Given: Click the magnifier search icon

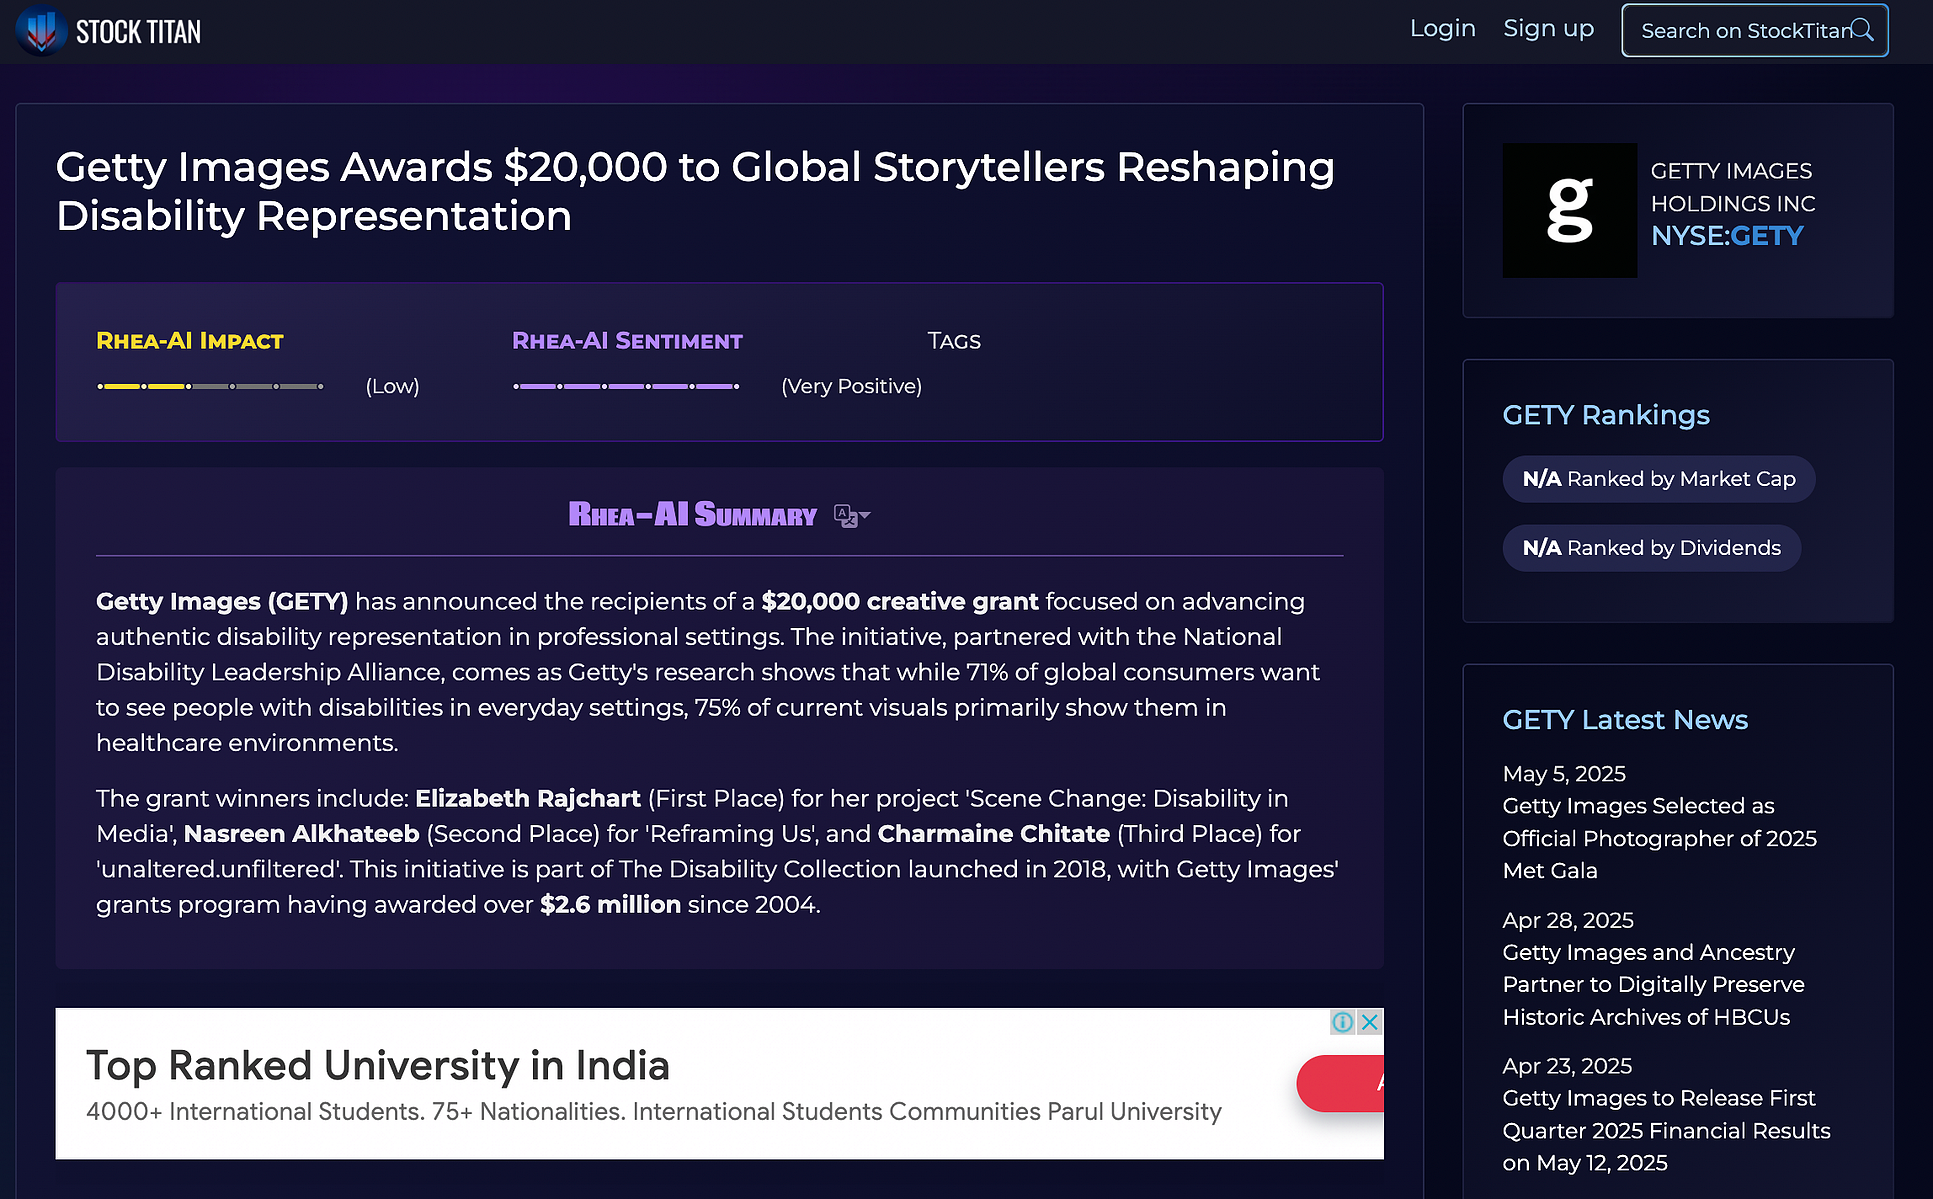Looking at the screenshot, I should [1861, 30].
